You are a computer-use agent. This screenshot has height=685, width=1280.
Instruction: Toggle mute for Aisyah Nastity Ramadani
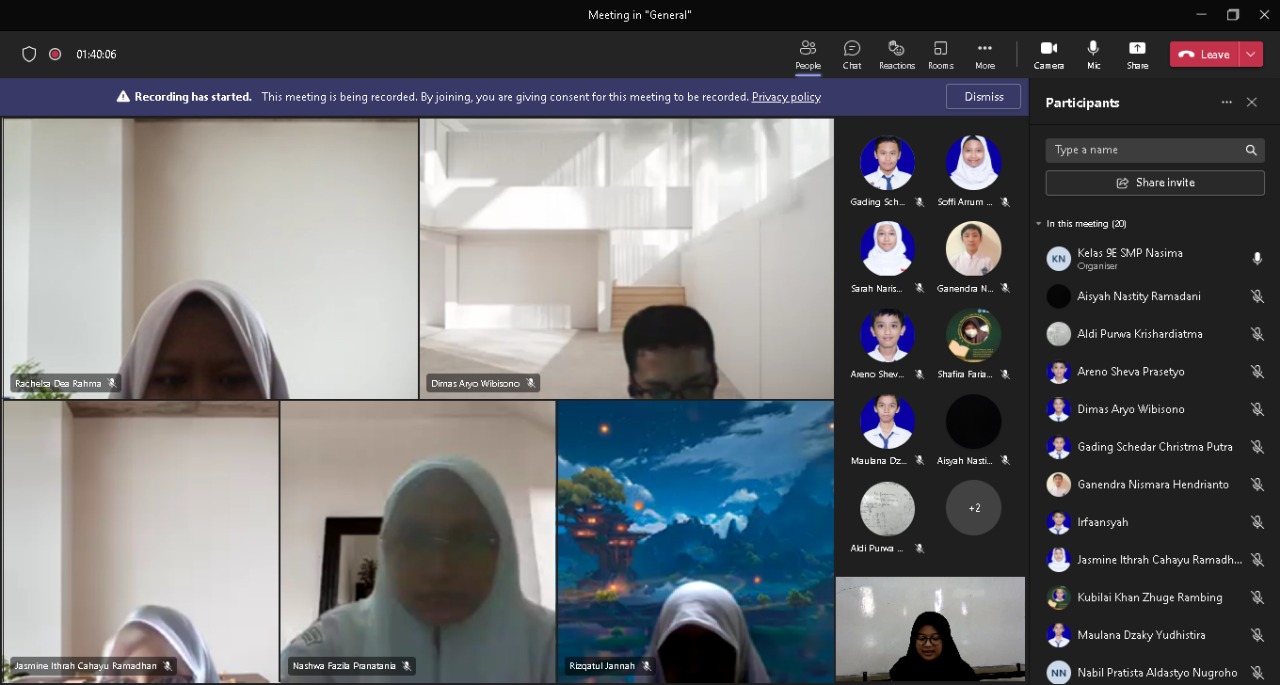(x=1257, y=296)
